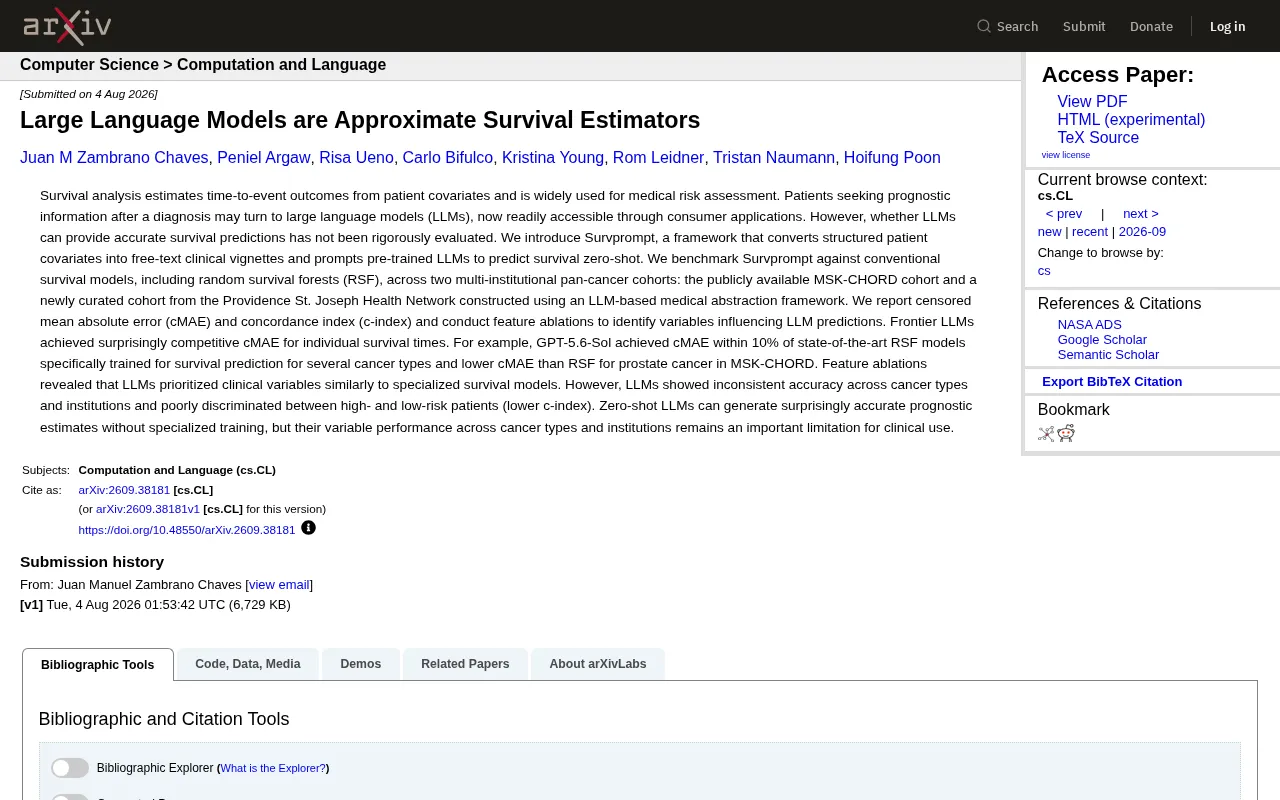The image size is (1280, 800).
Task: Open the recent listings link
Action: click(x=1090, y=232)
